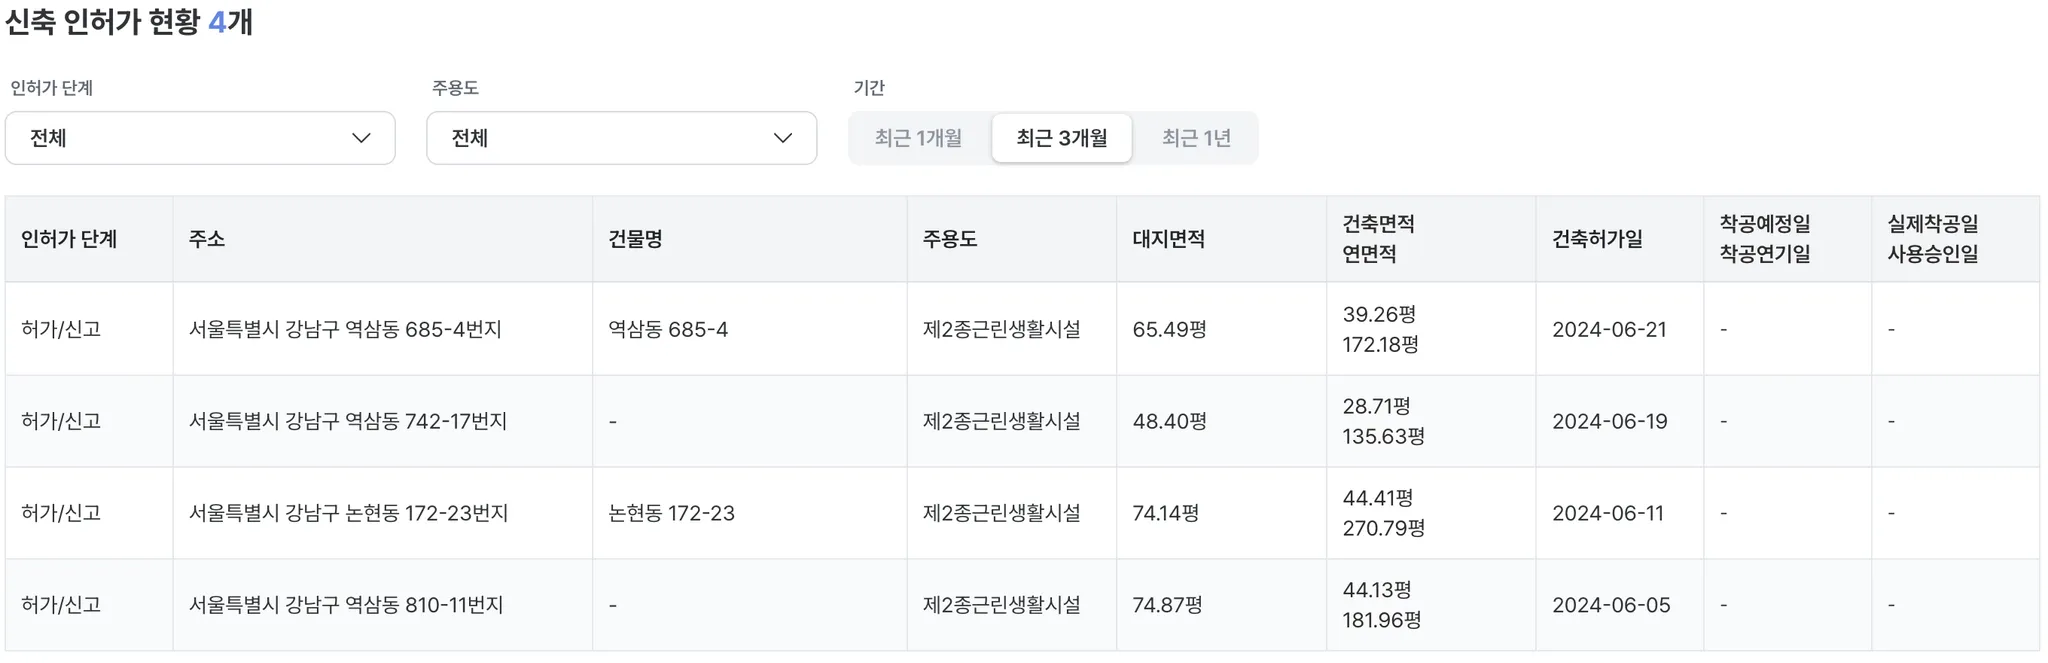Click the 2024-06-21 permit date cell

1609,329
